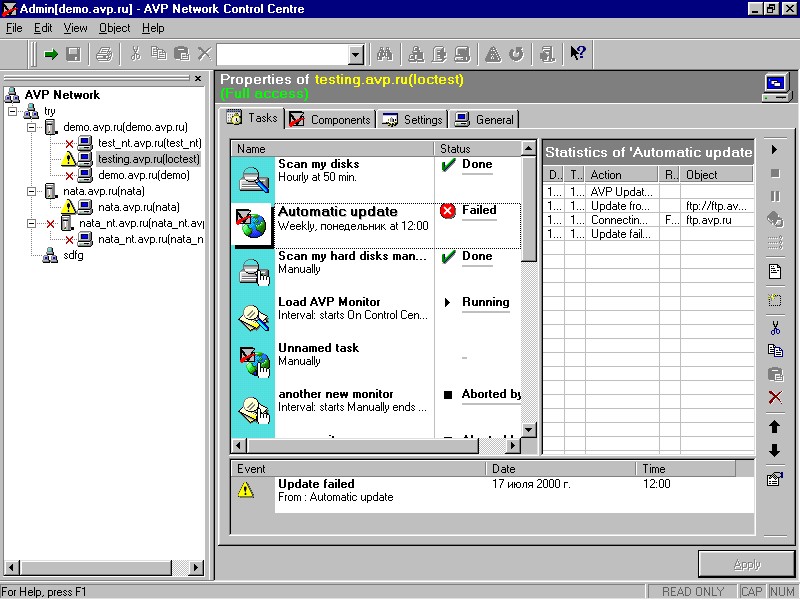Click the Pause icon in the side toolbar
This screenshot has width=800, height=600.
(775, 196)
